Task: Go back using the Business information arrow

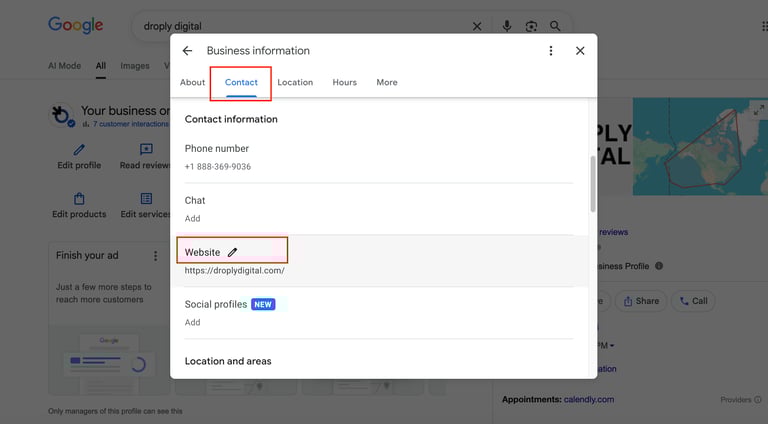Action: click(x=187, y=51)
